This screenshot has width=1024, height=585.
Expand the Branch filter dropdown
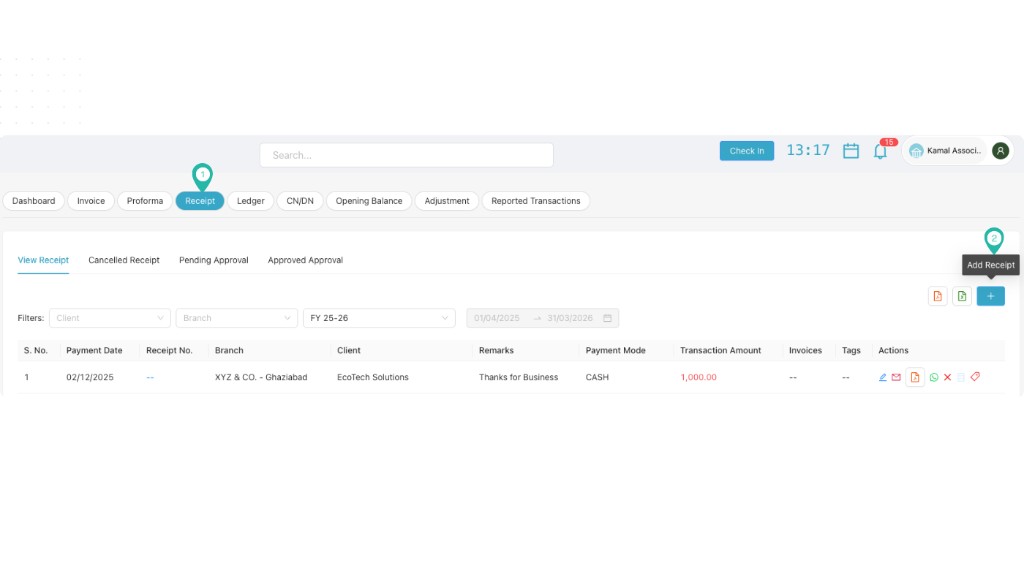(x=237, y=318)
